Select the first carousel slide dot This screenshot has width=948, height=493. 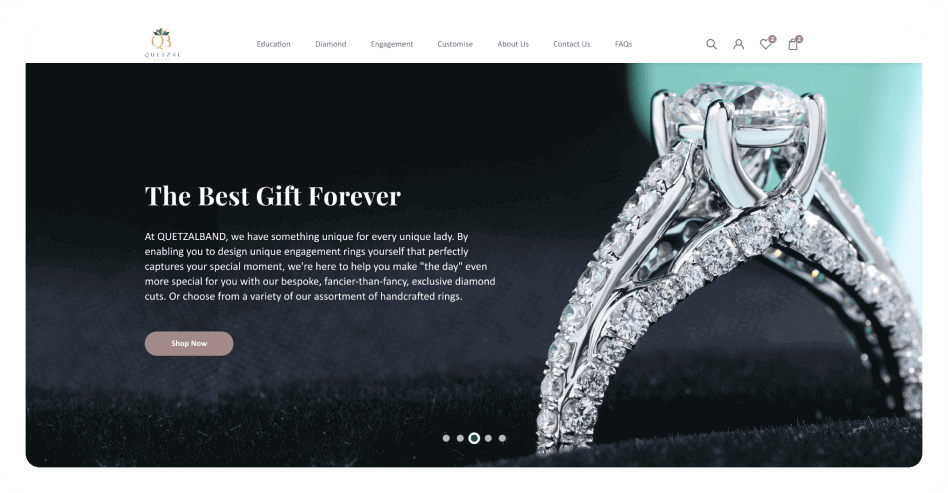point(446,438)
